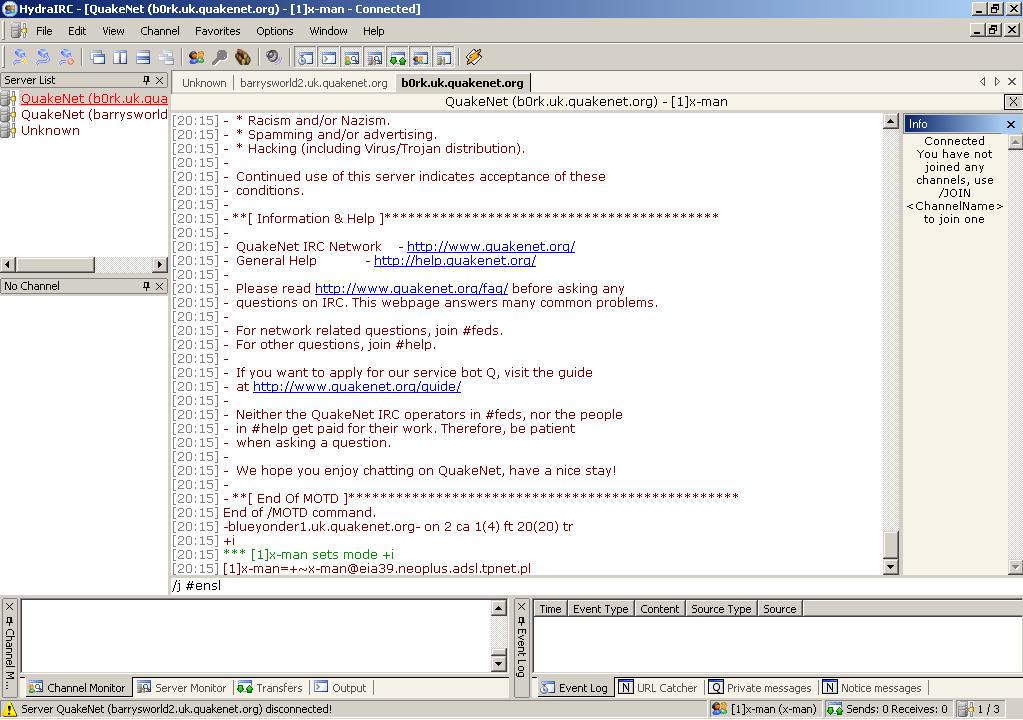This screenshot has height=720, width=1023.
Task: Click the Reconnect server toolbar icon
Action: pyautogui.click(x=43, y=57)
